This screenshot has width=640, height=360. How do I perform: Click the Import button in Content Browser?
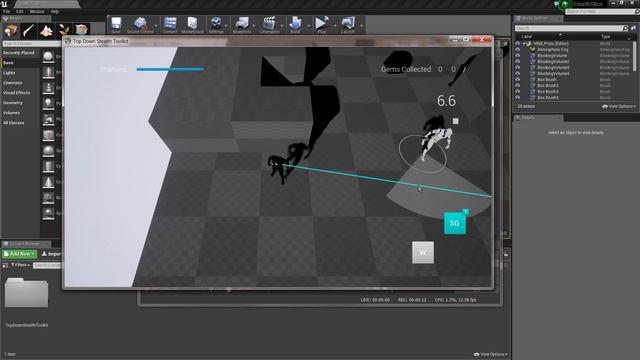51,254
